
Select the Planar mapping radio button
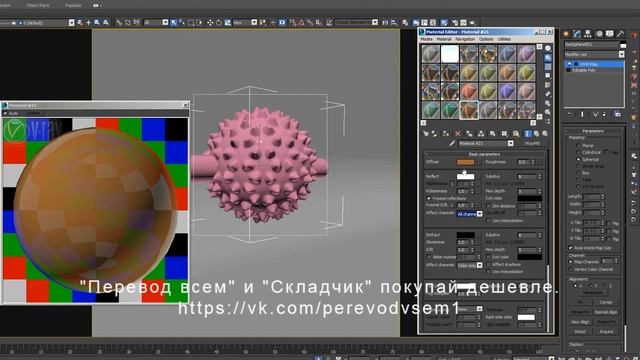[578, 145]
